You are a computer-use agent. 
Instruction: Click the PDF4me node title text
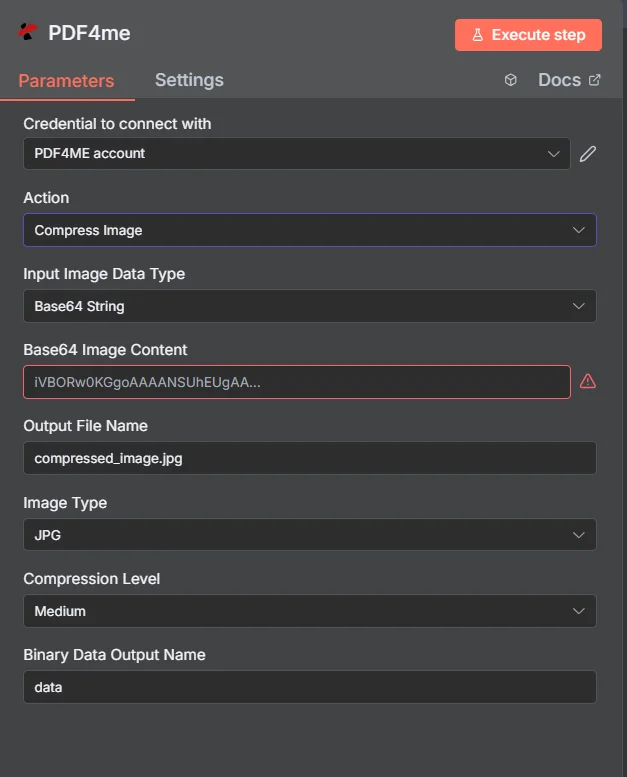(x=89, y=33)
